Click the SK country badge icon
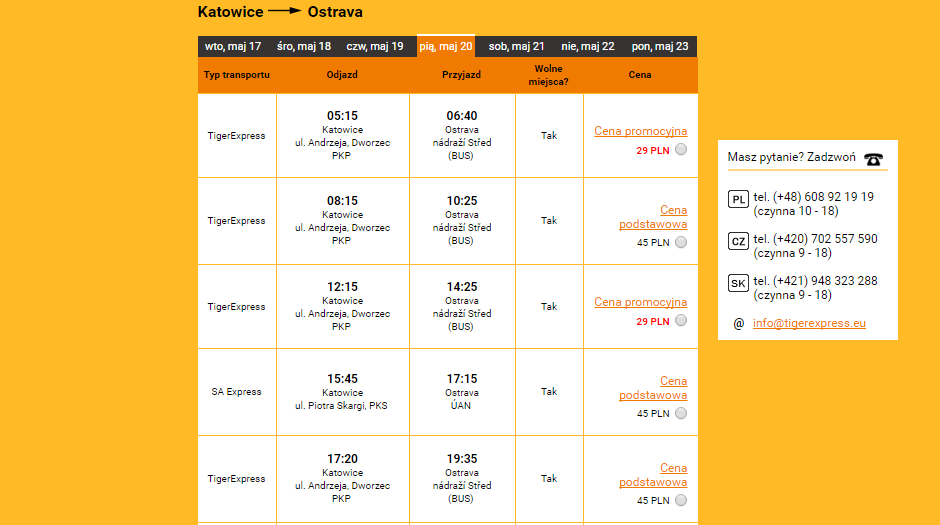The image size is (940, 525). point(738,283)
